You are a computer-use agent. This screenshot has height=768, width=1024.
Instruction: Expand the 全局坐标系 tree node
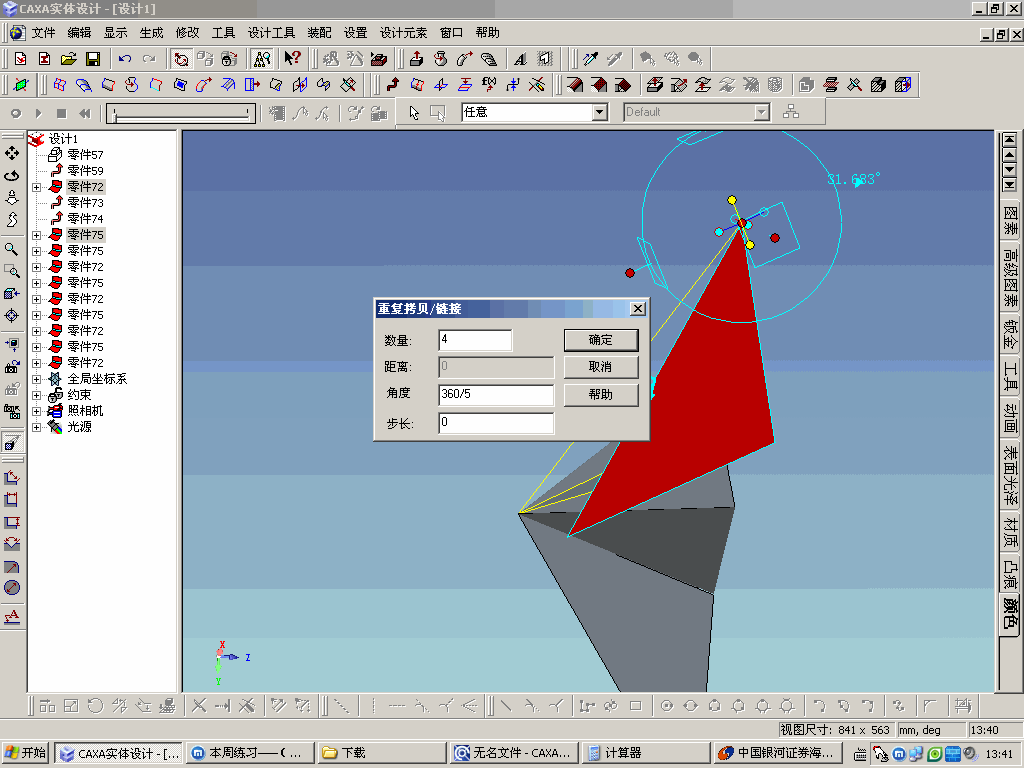click(37, 379)
